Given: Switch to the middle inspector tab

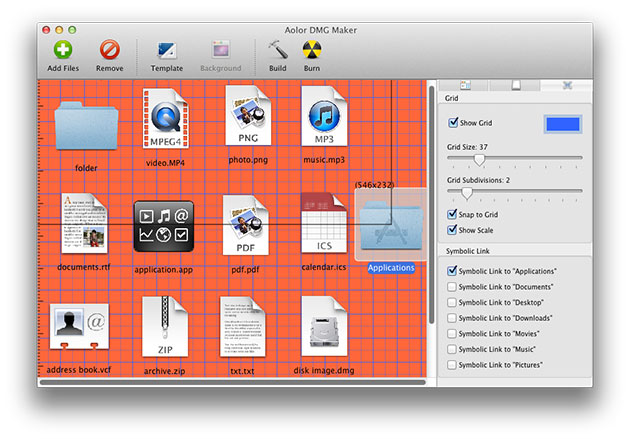Looking at the screenshot, I should (516, 86).
